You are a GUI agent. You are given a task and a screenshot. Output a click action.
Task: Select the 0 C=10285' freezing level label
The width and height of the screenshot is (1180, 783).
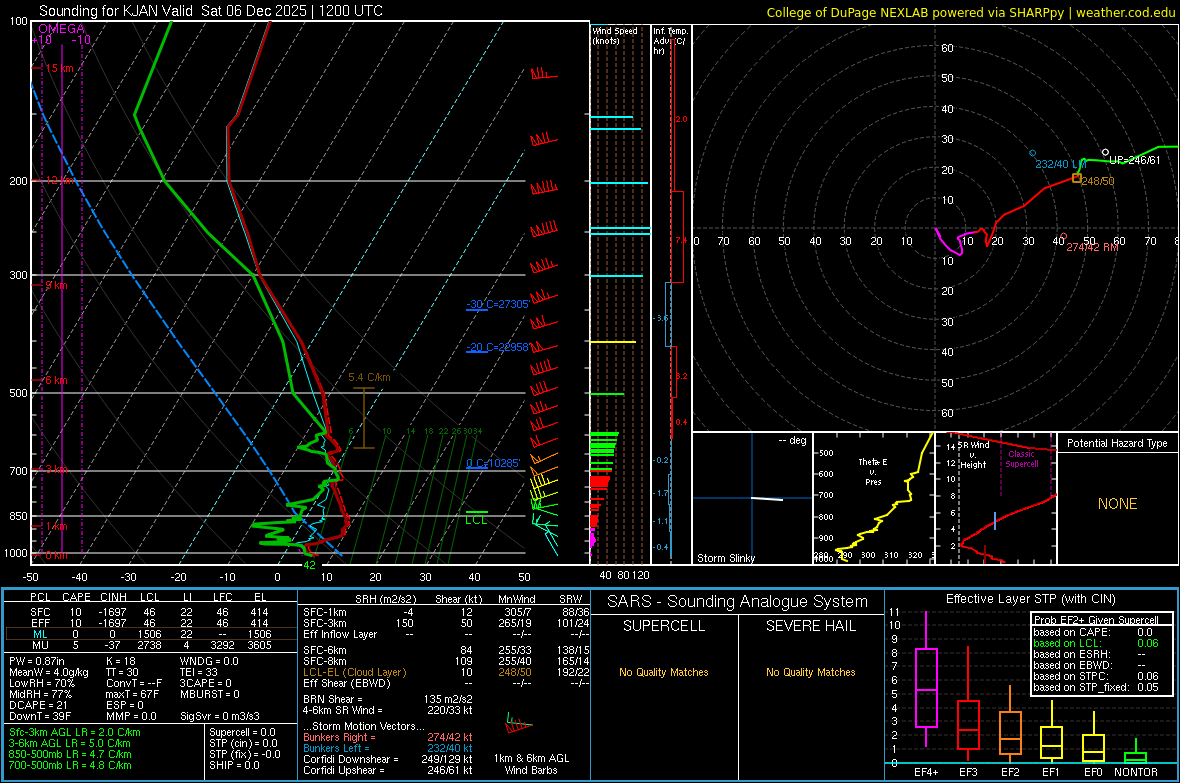coord(493,463)
